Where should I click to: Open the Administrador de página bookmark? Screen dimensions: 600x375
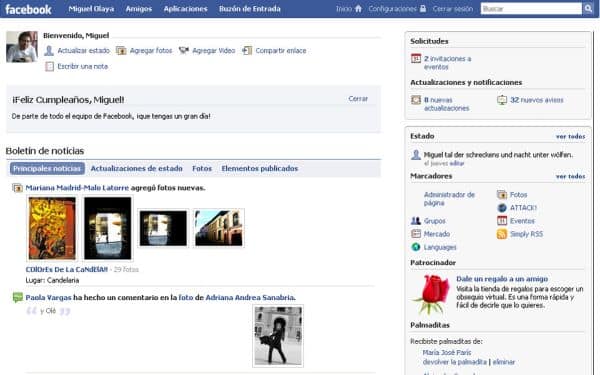[449, 199]
